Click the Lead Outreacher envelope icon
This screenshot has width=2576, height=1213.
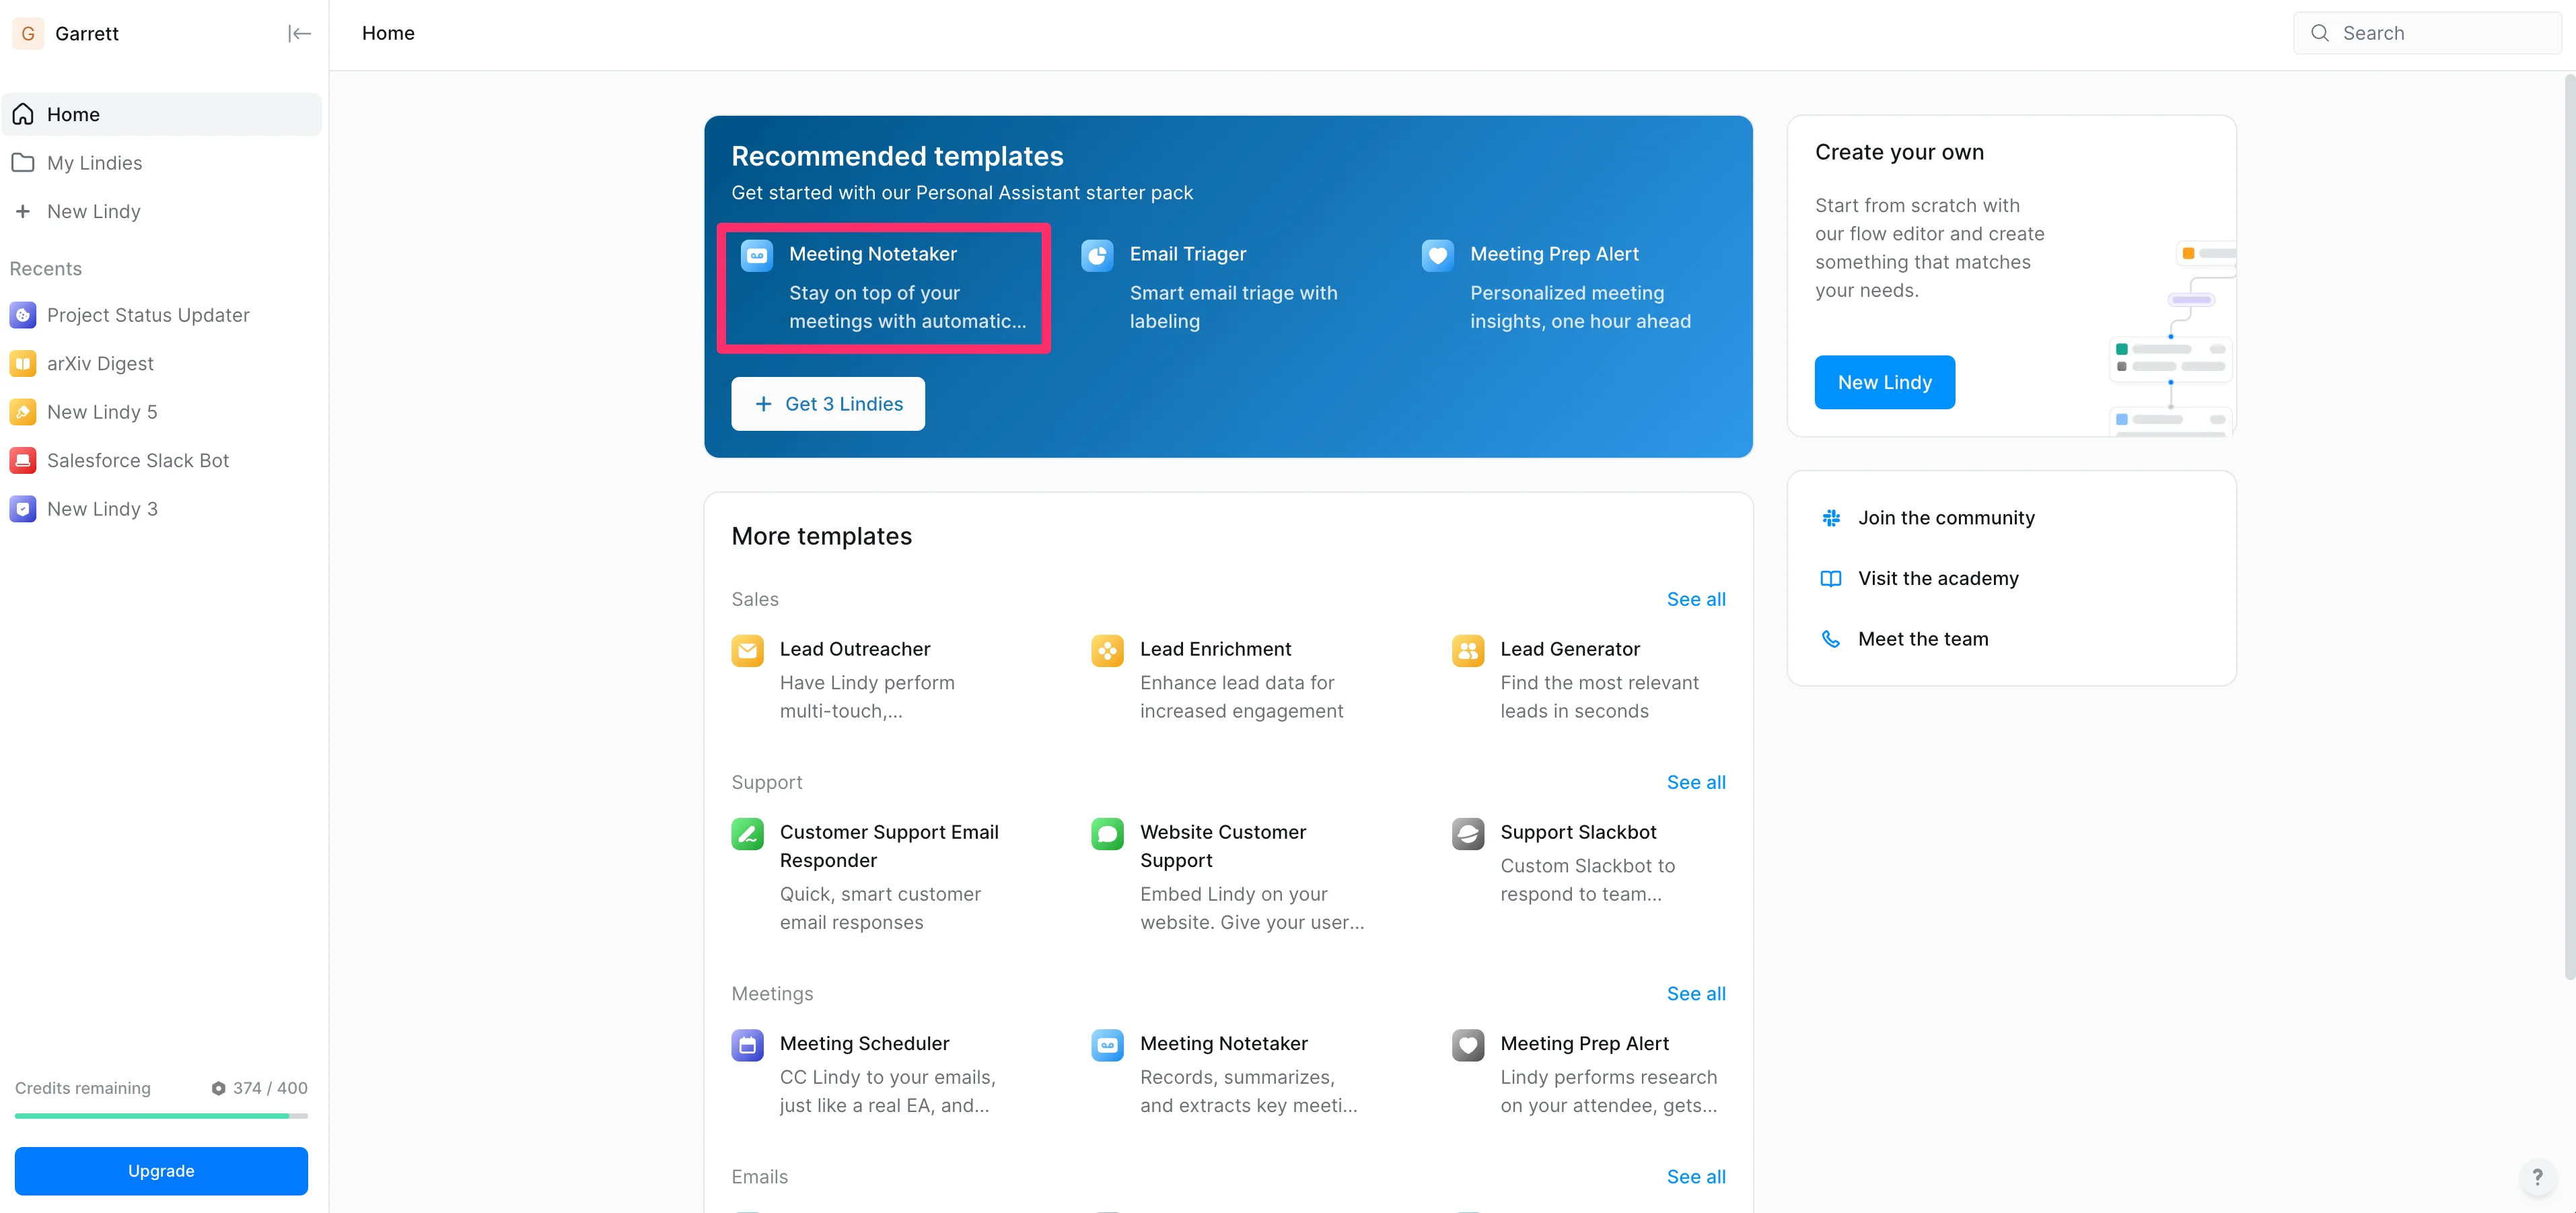point(747,650)
